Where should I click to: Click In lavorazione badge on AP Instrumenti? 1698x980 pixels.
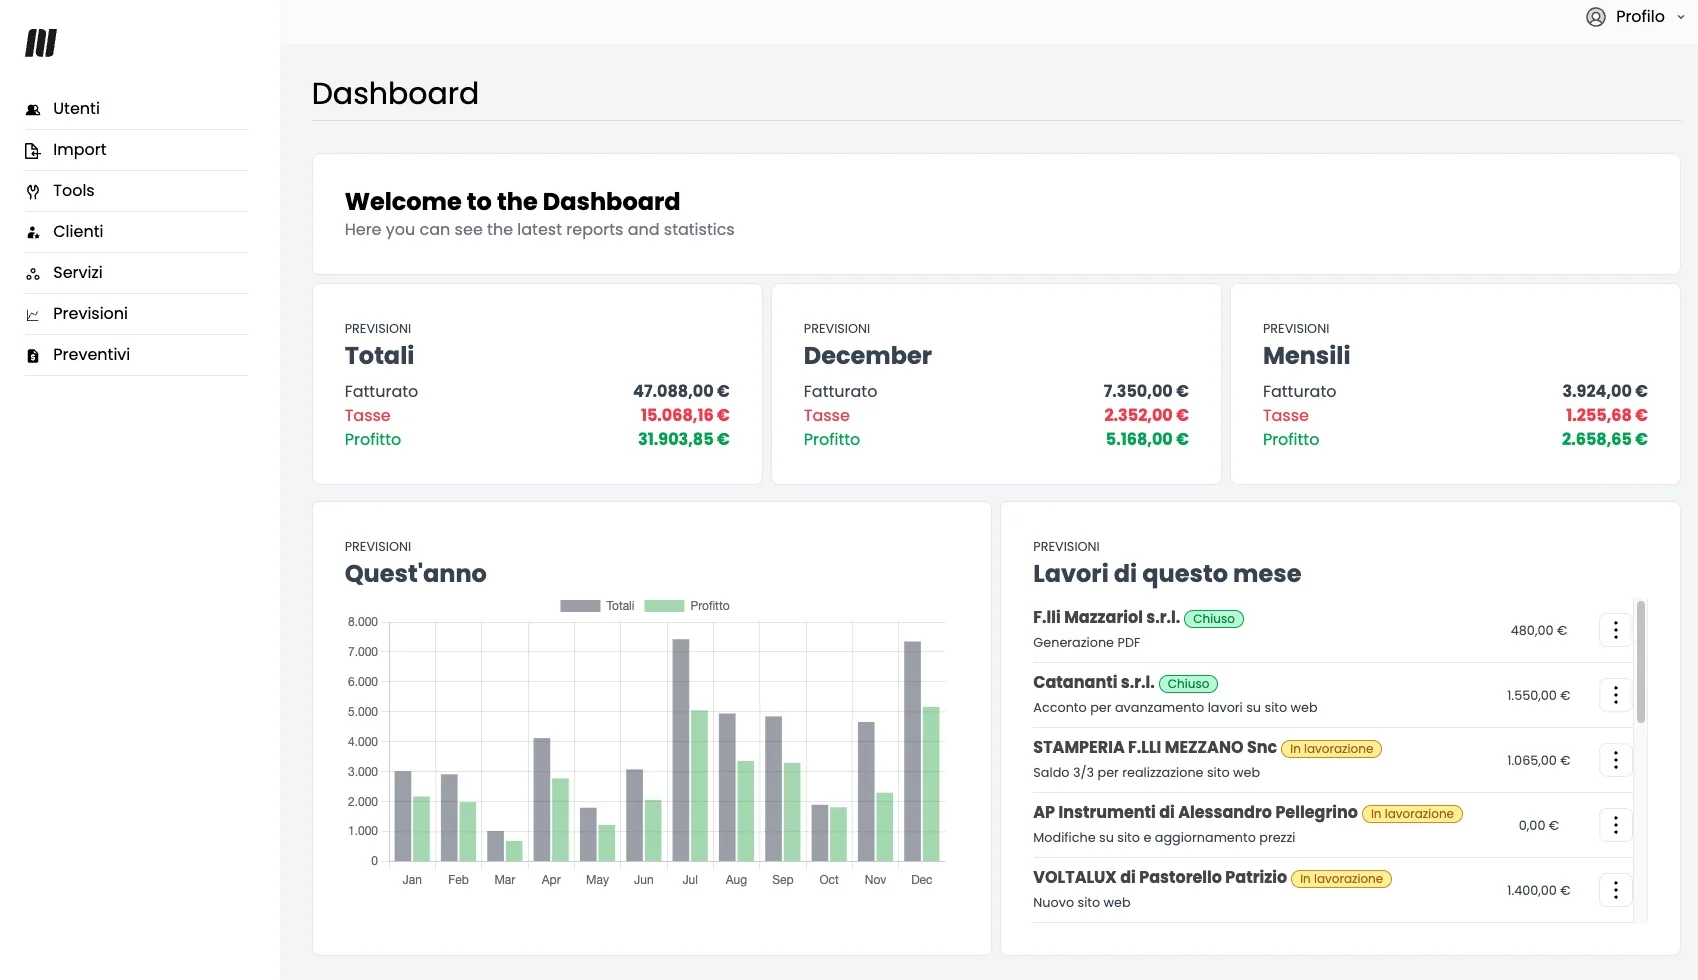1412,814
